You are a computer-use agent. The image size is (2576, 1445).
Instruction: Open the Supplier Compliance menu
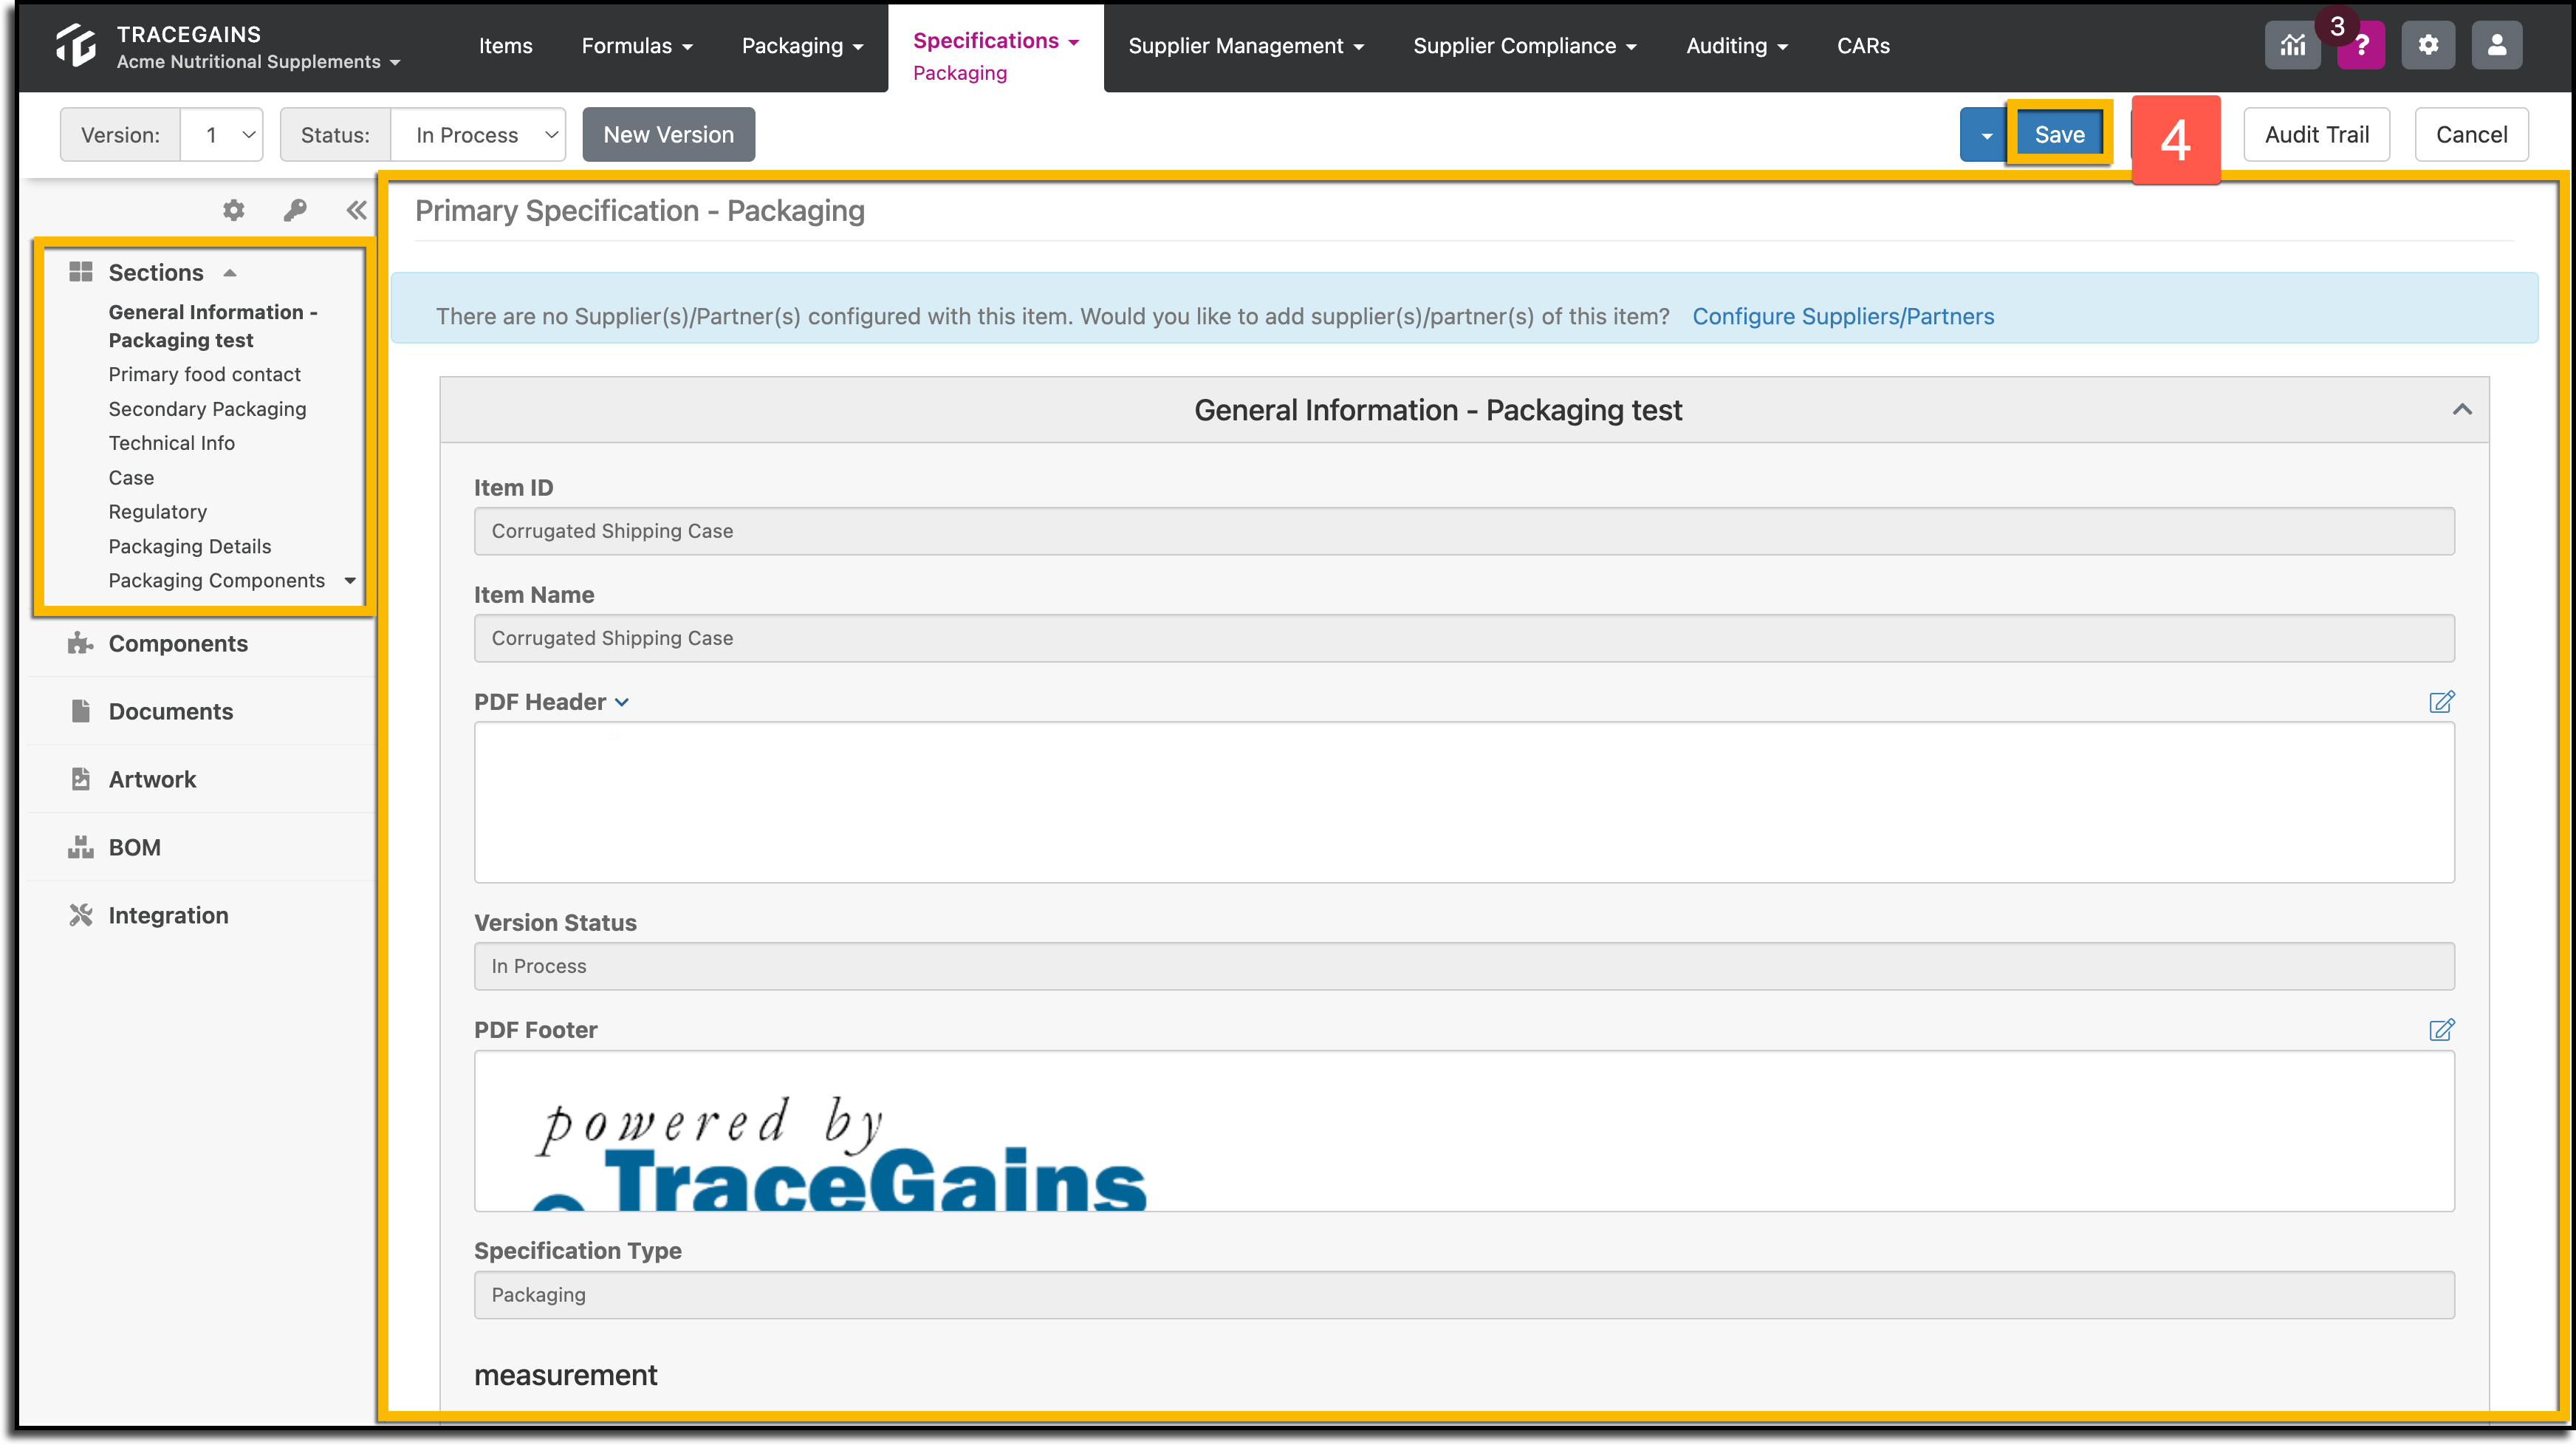pos(1525,46)
